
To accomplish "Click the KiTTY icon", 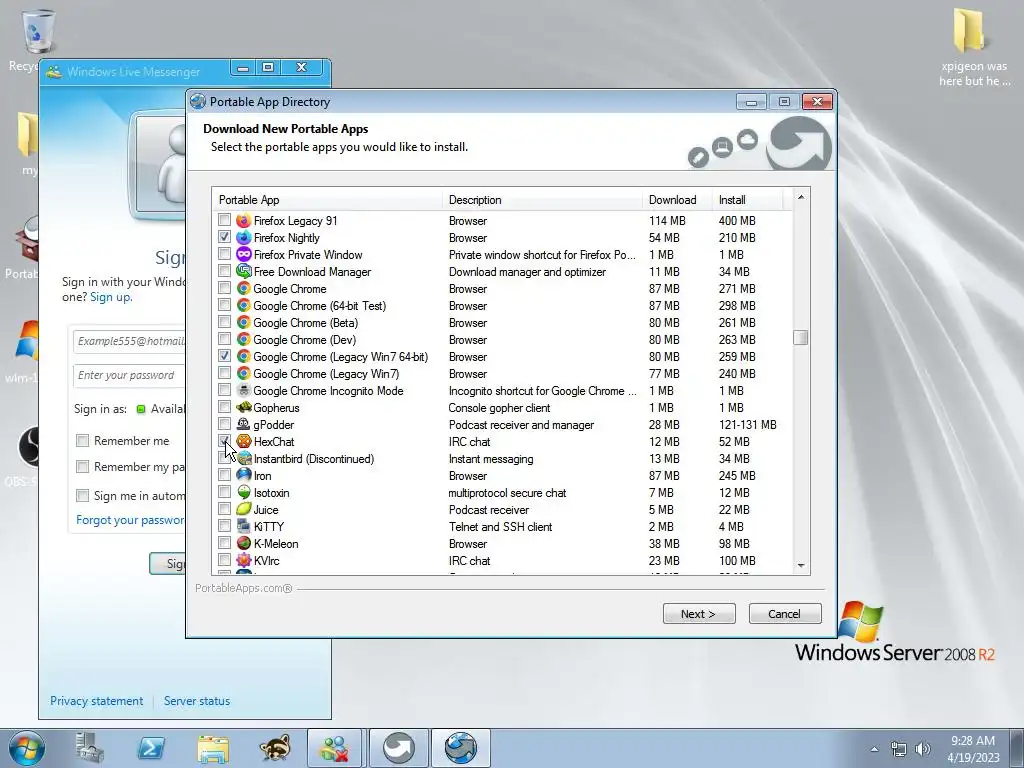I will pyautogui.click(x=244, y=526).
